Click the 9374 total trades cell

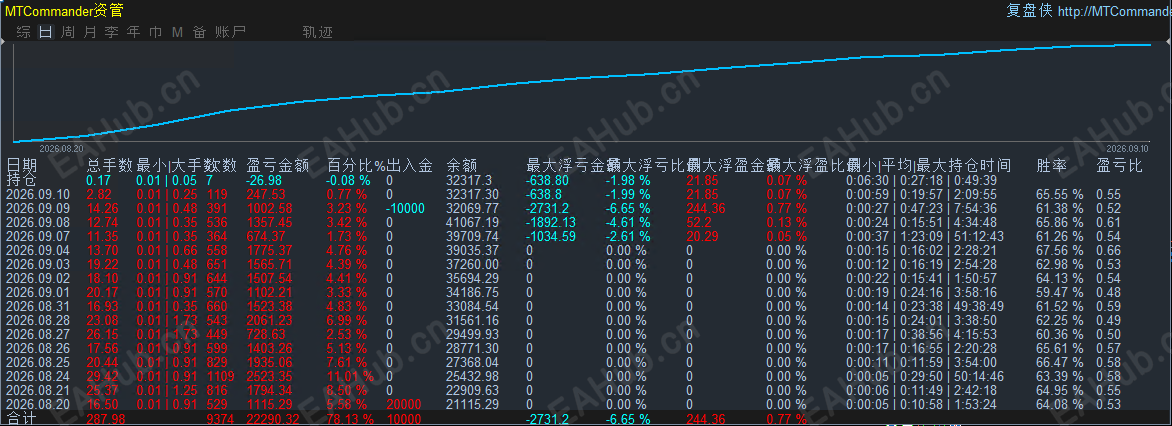pyautogui.click(x=222, y=419)
